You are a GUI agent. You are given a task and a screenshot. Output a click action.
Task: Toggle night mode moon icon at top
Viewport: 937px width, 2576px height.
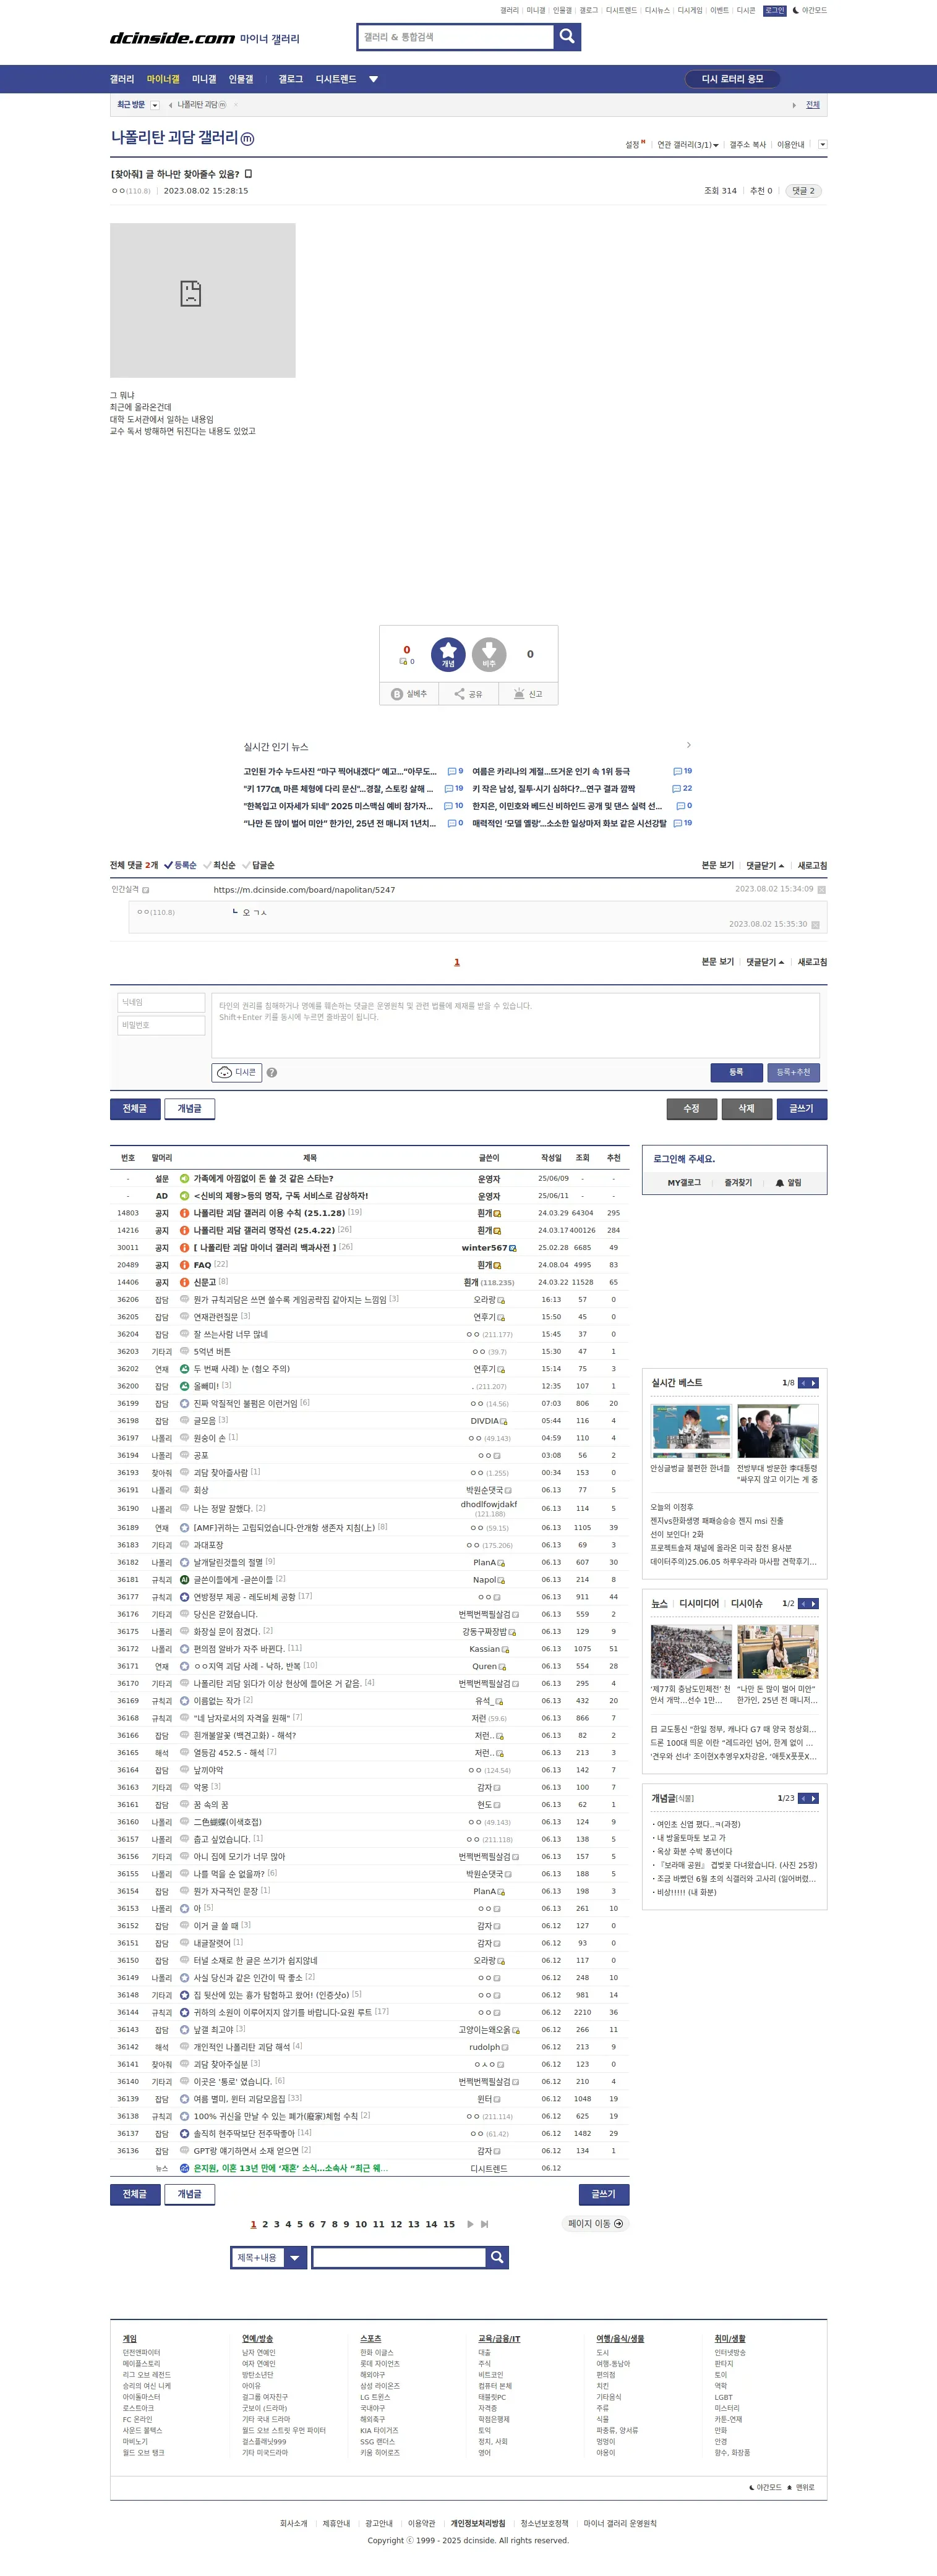pos(795,10)
